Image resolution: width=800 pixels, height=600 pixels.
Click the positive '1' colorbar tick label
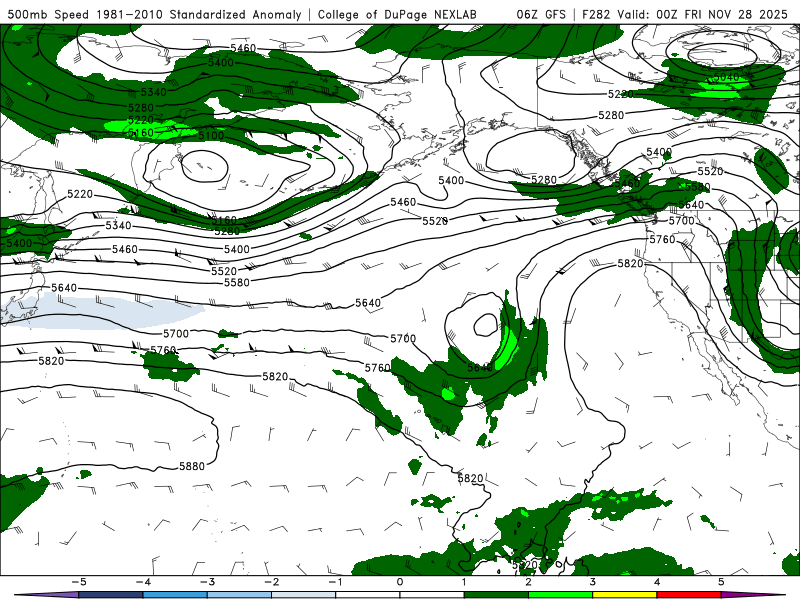tap(464, 582)
